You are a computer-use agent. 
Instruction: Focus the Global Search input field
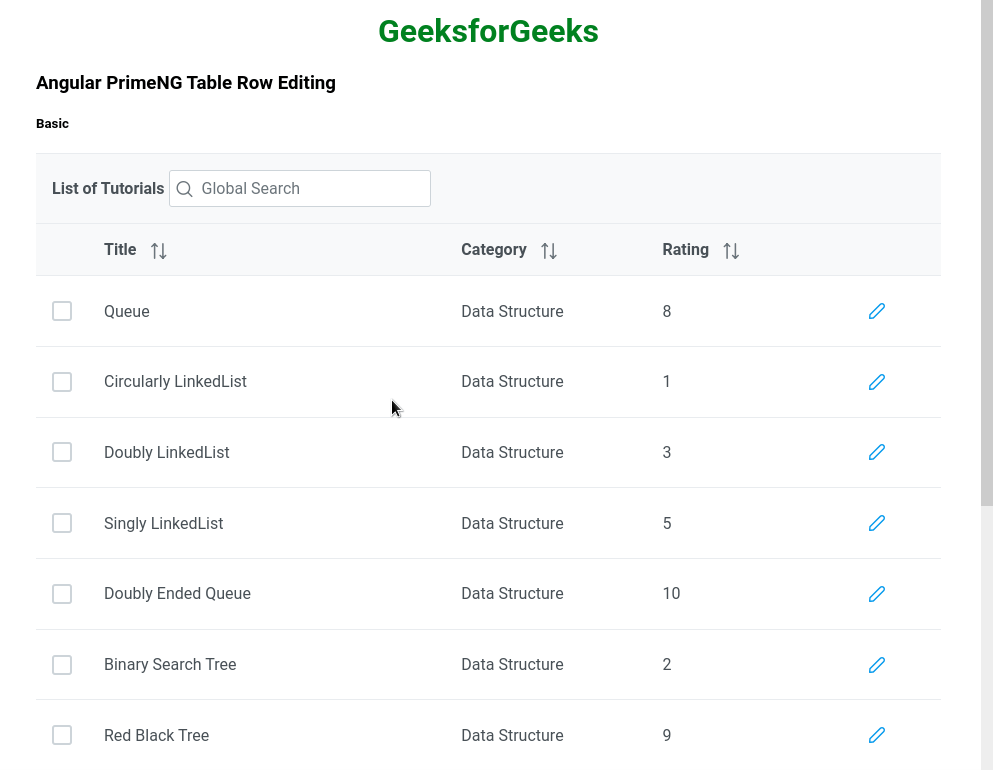click(x=310, y=189)
